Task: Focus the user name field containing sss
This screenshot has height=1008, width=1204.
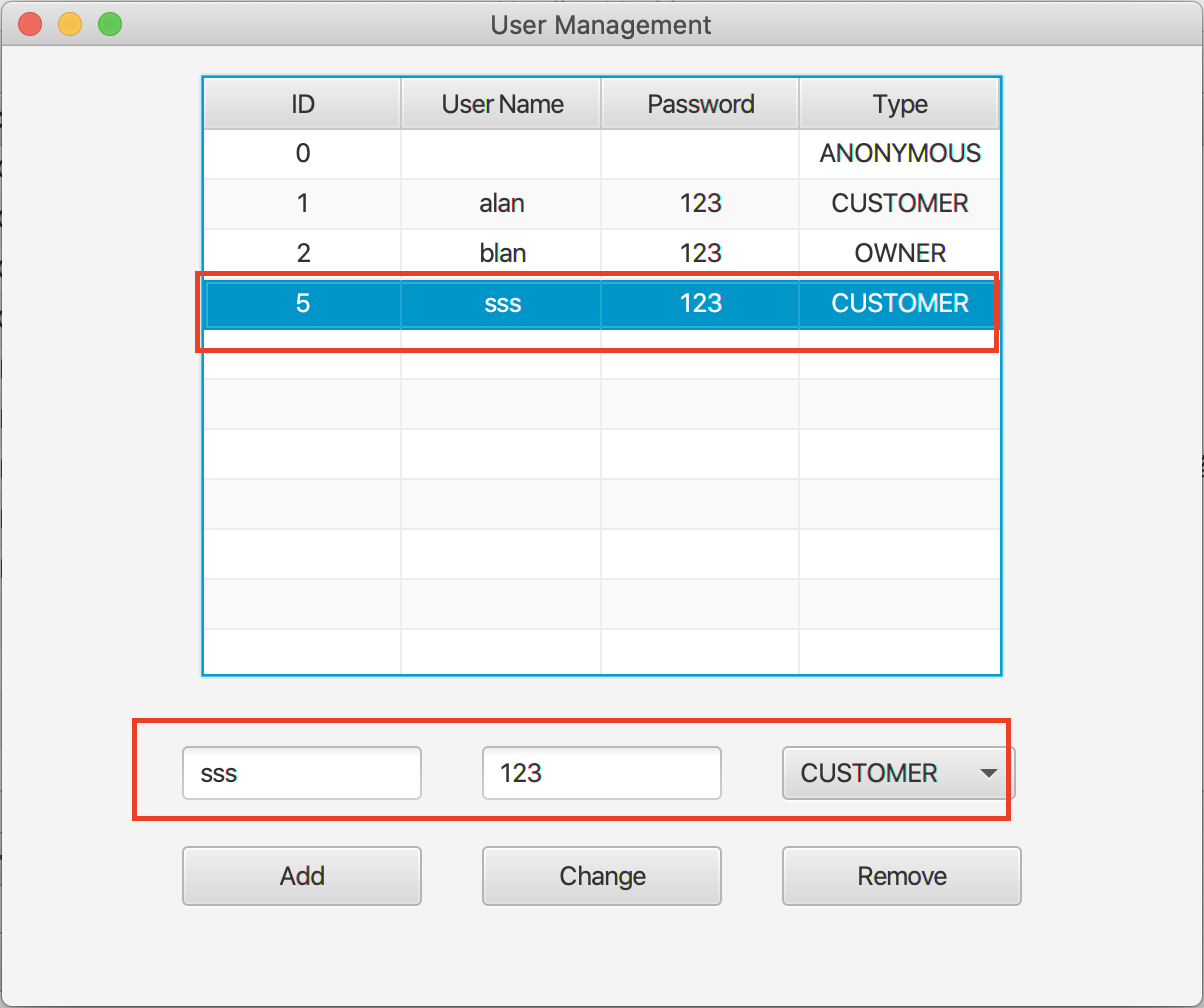Action: (301, 773)
